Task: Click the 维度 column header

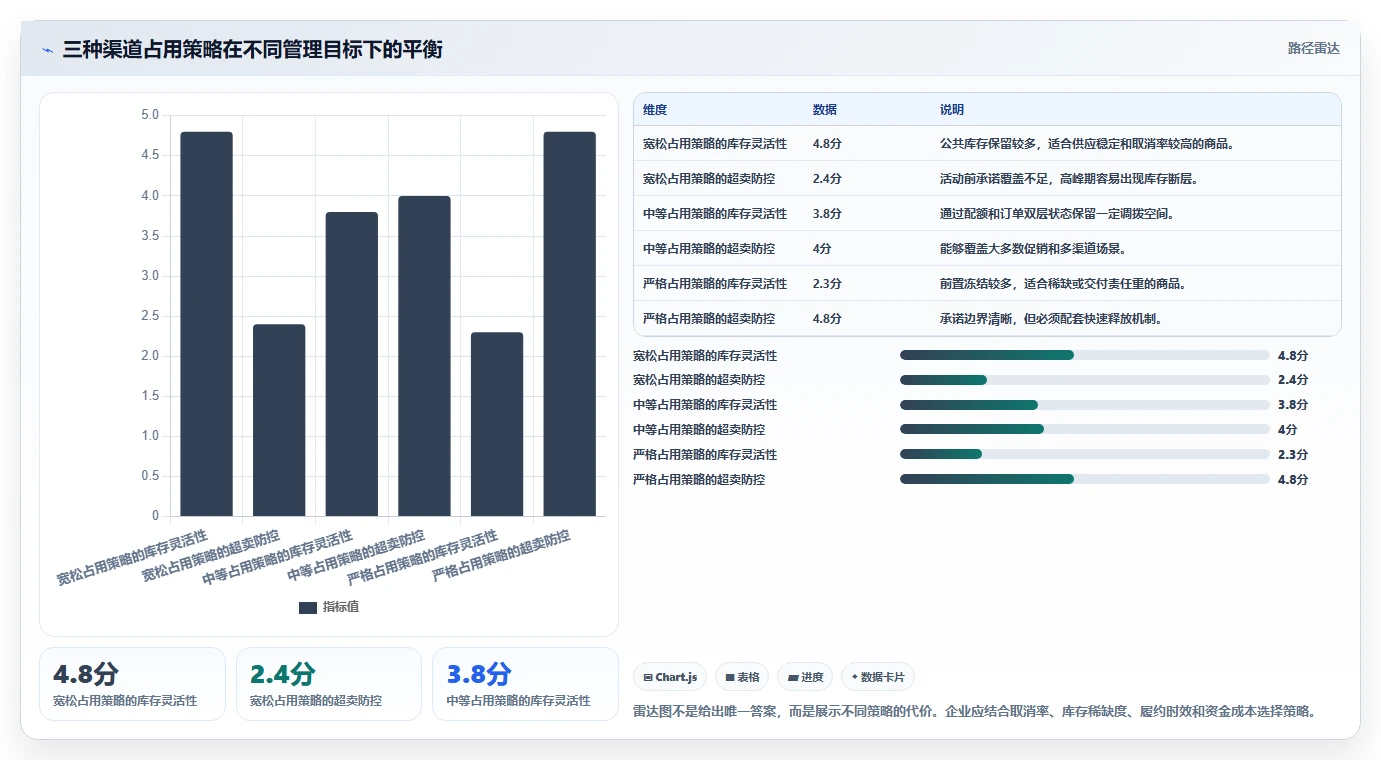Action: 655,110
